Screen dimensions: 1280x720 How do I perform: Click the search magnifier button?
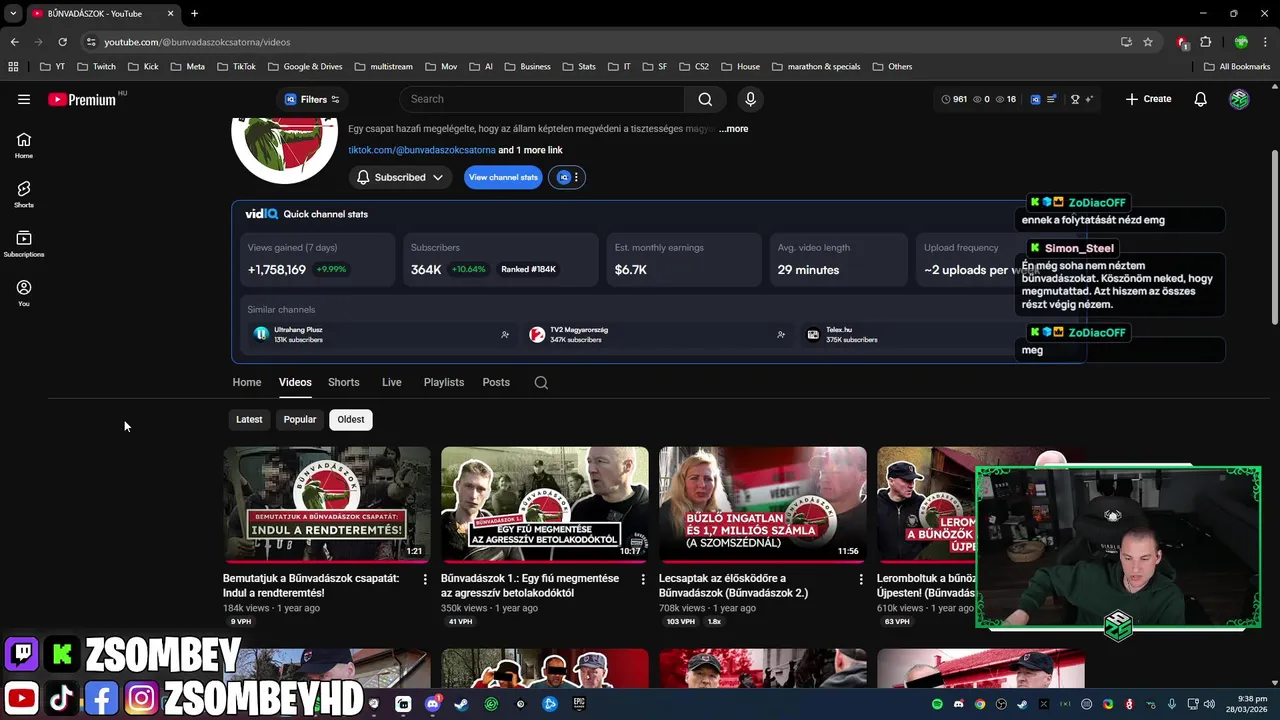tap(705, 99)
